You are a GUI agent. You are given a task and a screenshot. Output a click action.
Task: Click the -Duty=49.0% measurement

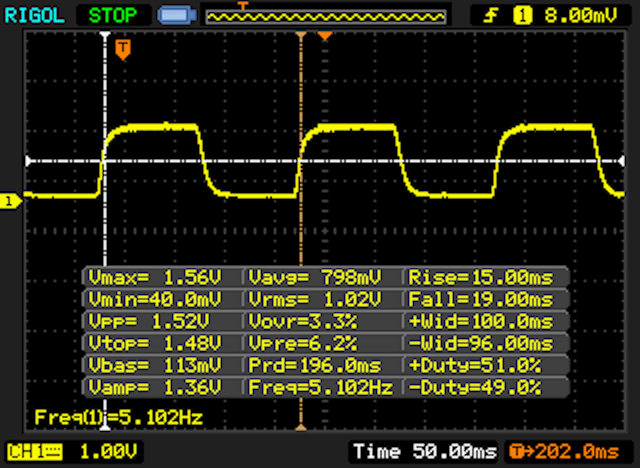tap(475, 387)
